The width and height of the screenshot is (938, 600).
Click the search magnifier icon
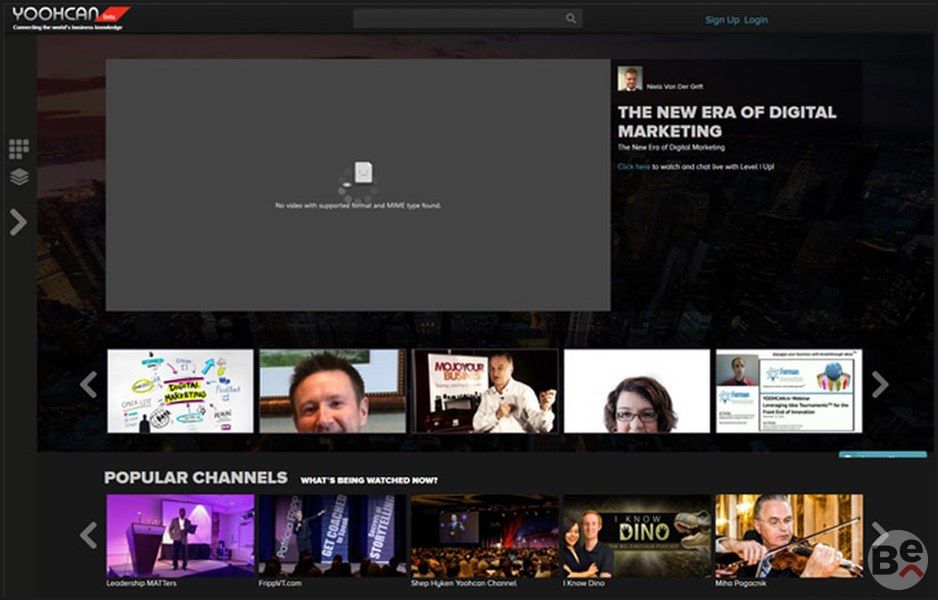click(571, 19)
